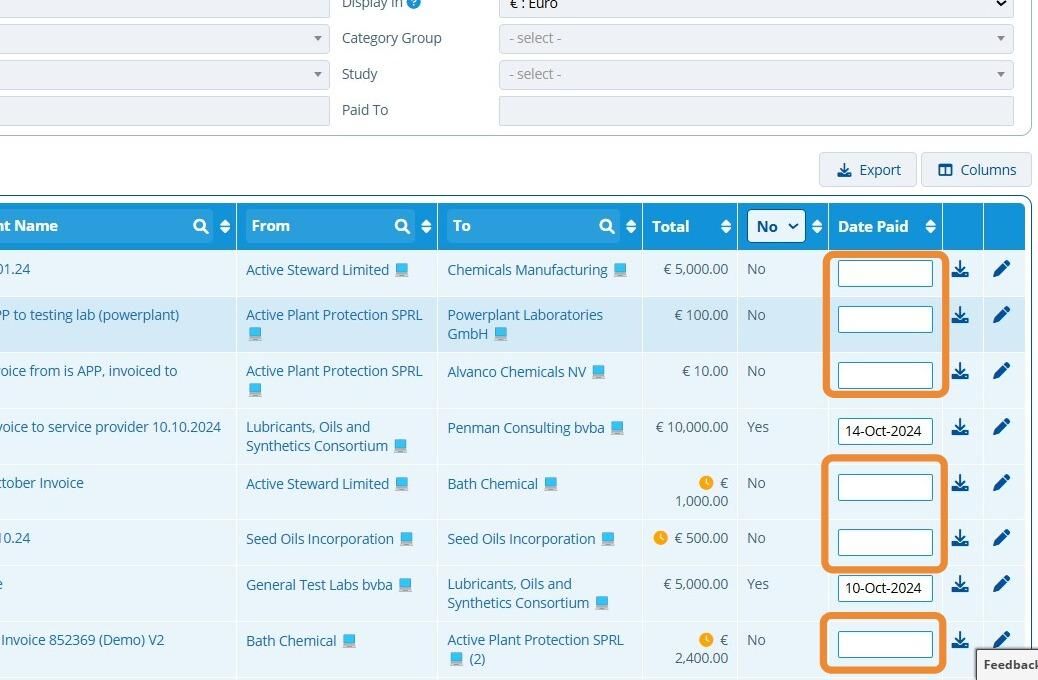Open the General Test Labs bvba link
This screenshot has height=680, width=1038.
point(319,585)
